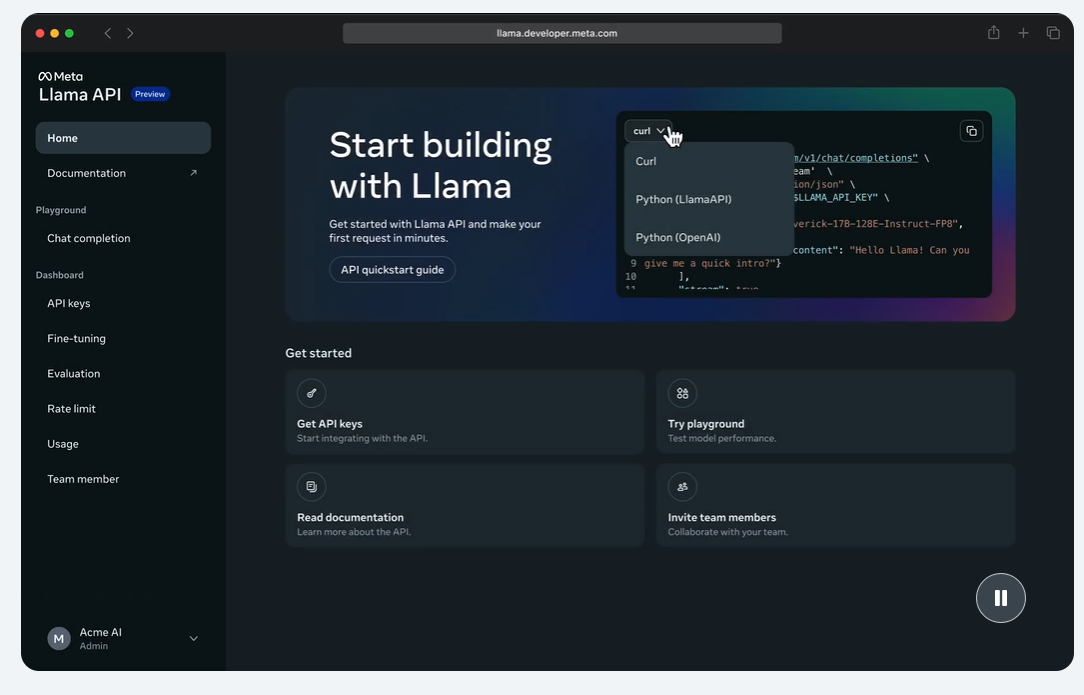
Task: Click the external-link arrow beside Documentation
Action: click(x=194, y=173)
